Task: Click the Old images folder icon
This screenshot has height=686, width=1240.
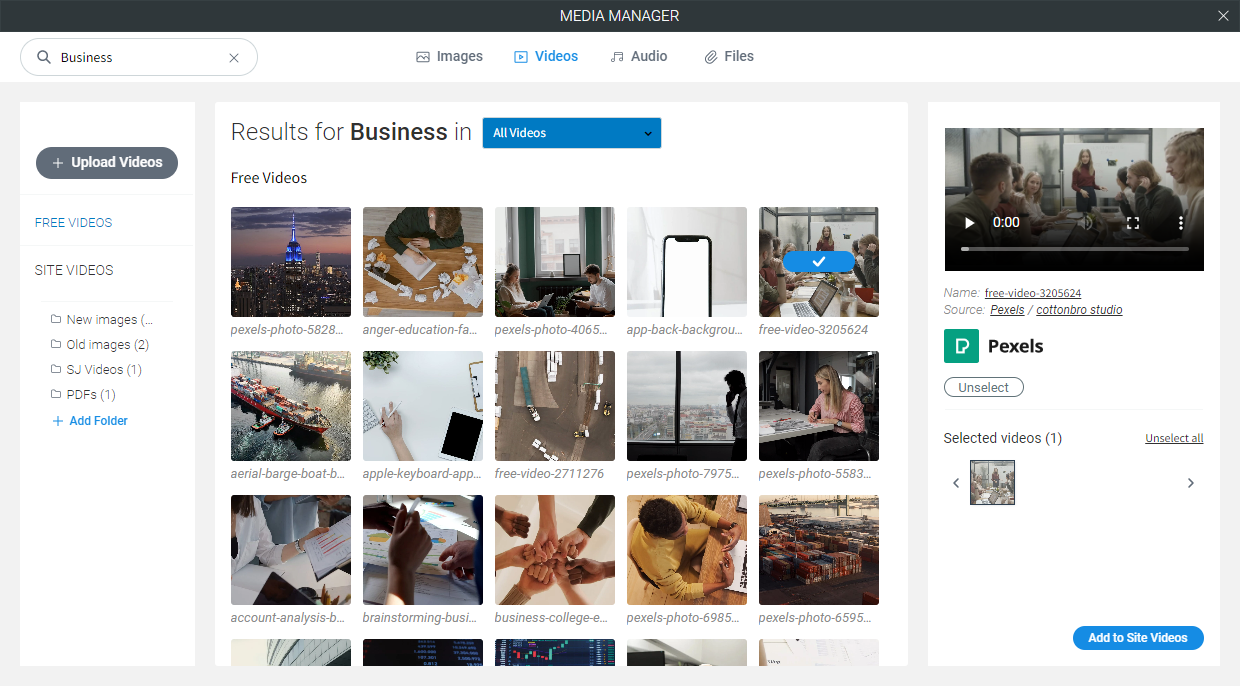Action: click(x=56, y=344)
